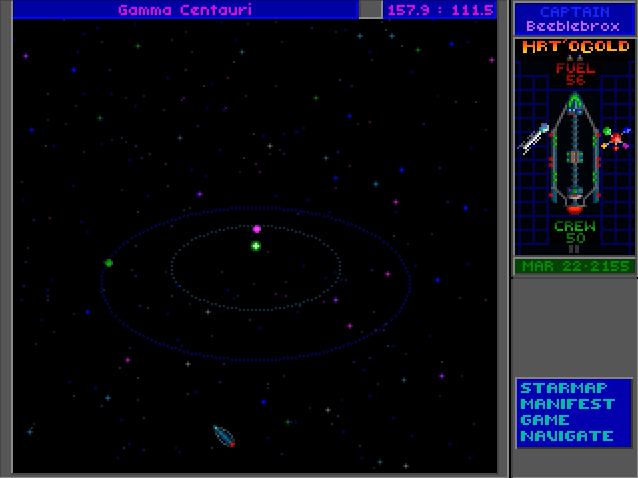
Task: Click the MAR 22·2155 date display
Action: (x=575, y=266)
